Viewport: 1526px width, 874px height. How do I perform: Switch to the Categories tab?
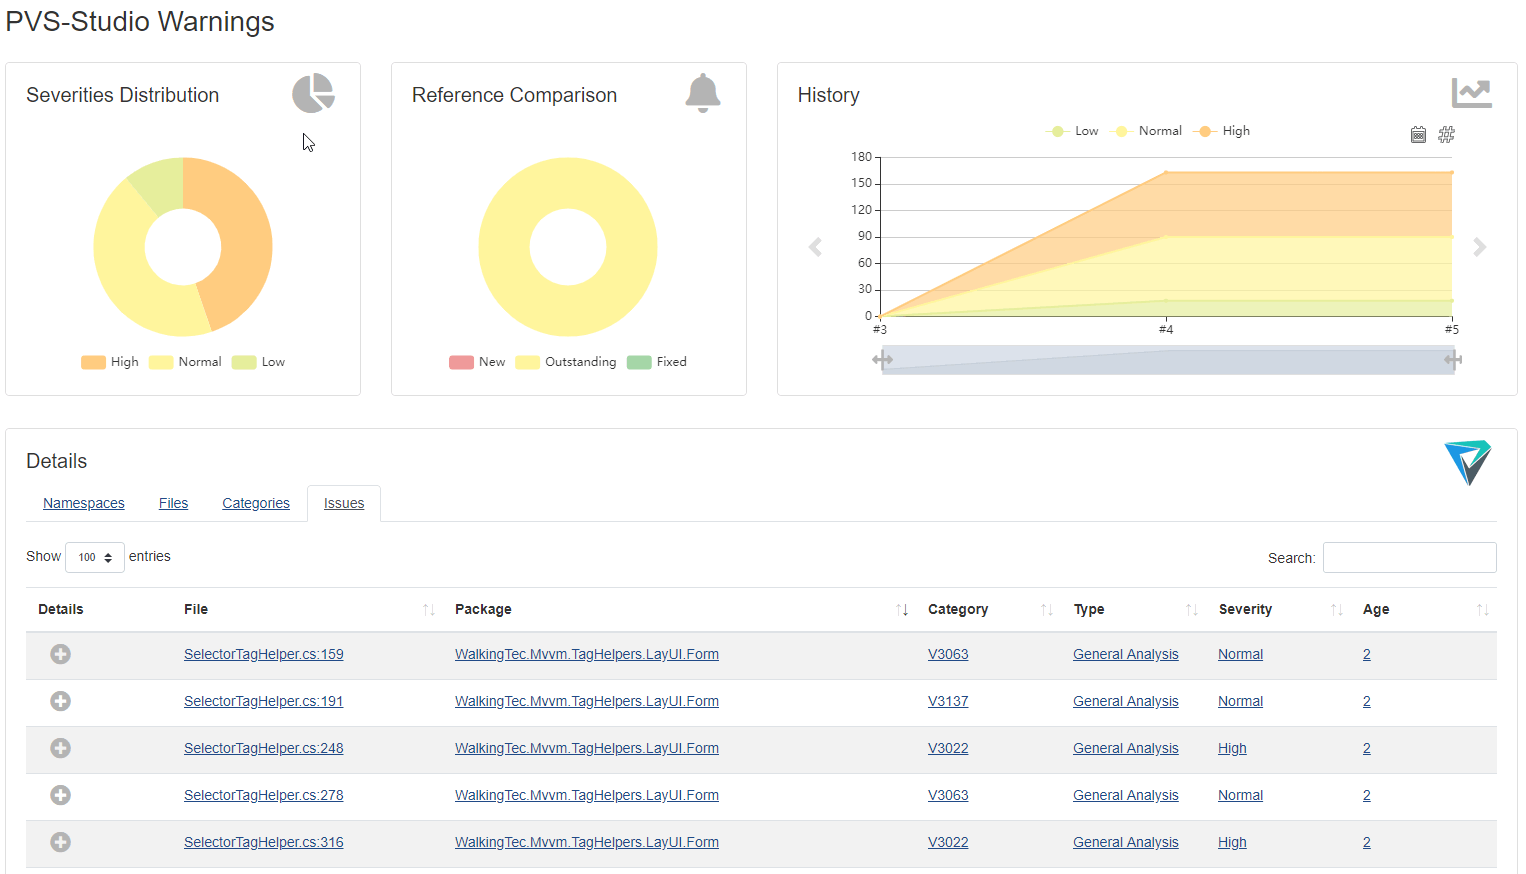(256, 503)
